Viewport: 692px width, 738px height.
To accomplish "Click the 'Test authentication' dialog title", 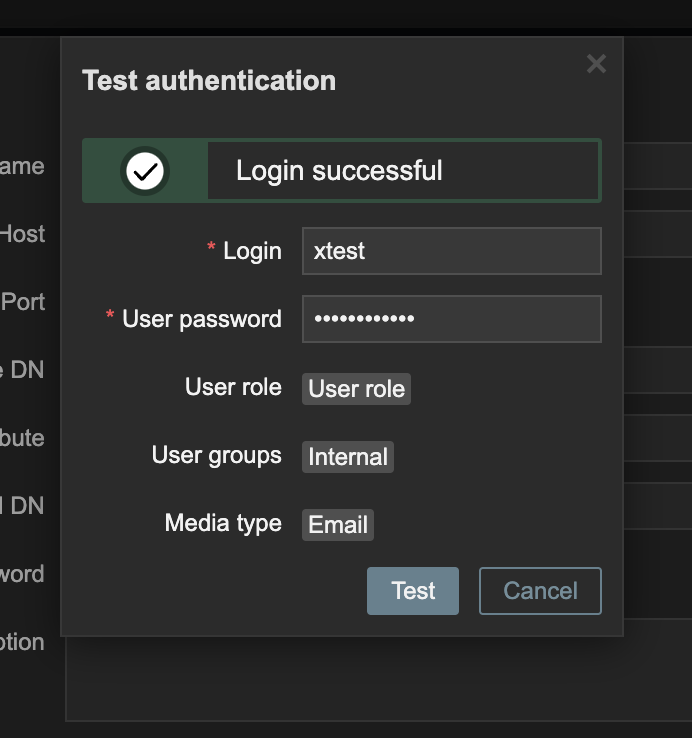I will [209, 81].
